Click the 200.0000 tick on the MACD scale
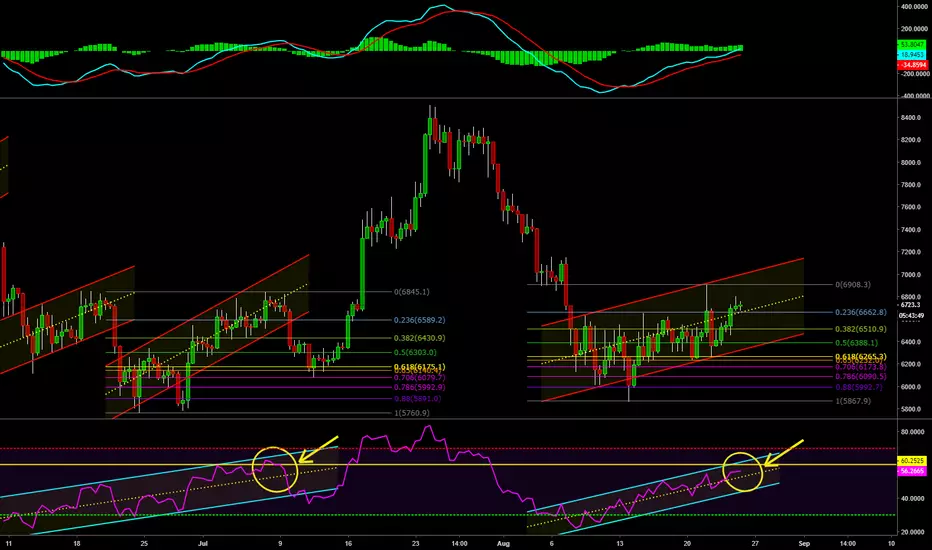 point(915,29)
